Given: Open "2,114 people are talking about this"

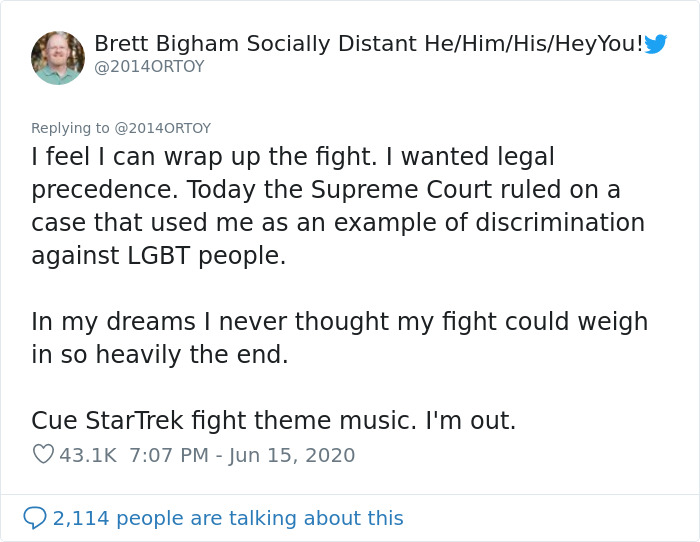Looking at the screenshot, I should (228, 518).
